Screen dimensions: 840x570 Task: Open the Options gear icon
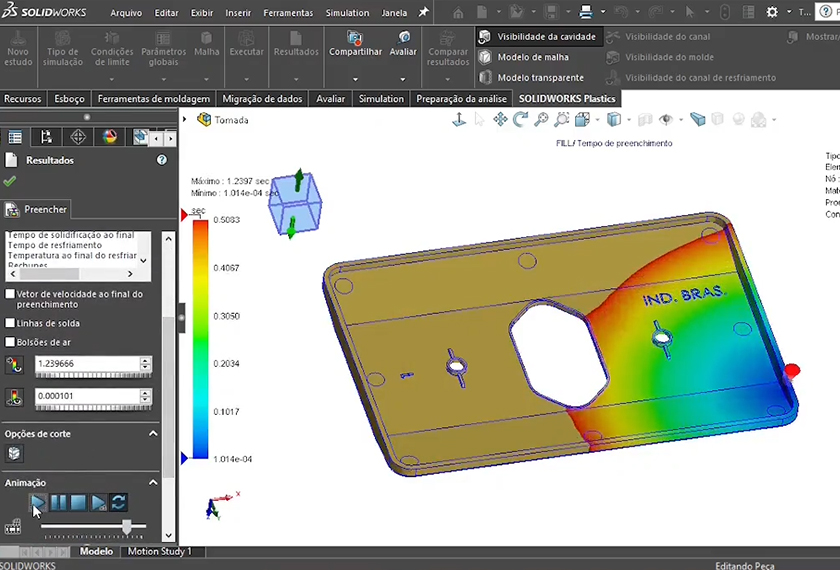tap(772, 12)
